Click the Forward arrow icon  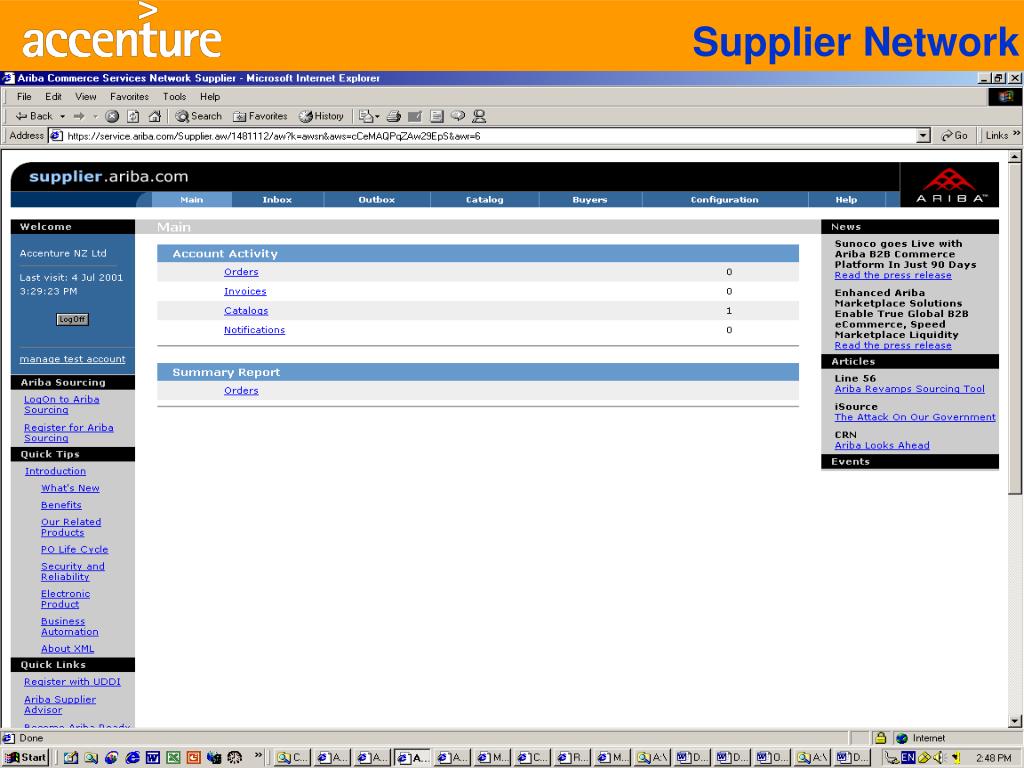[80, 116]
